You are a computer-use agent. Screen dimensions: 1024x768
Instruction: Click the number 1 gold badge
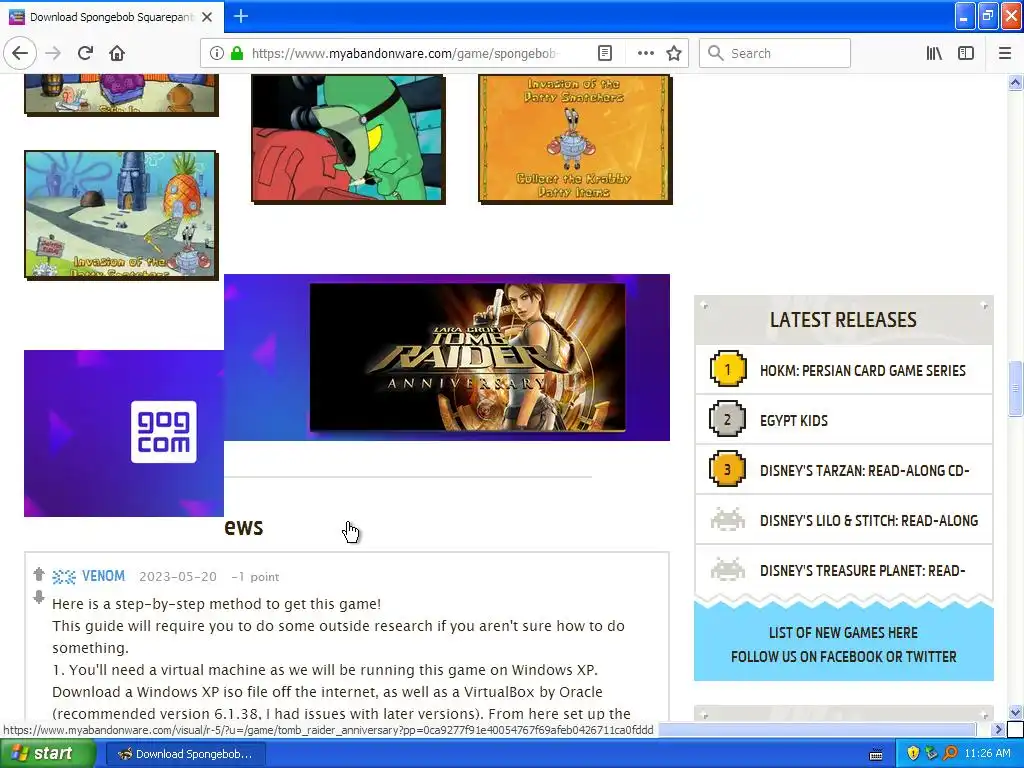728,369
